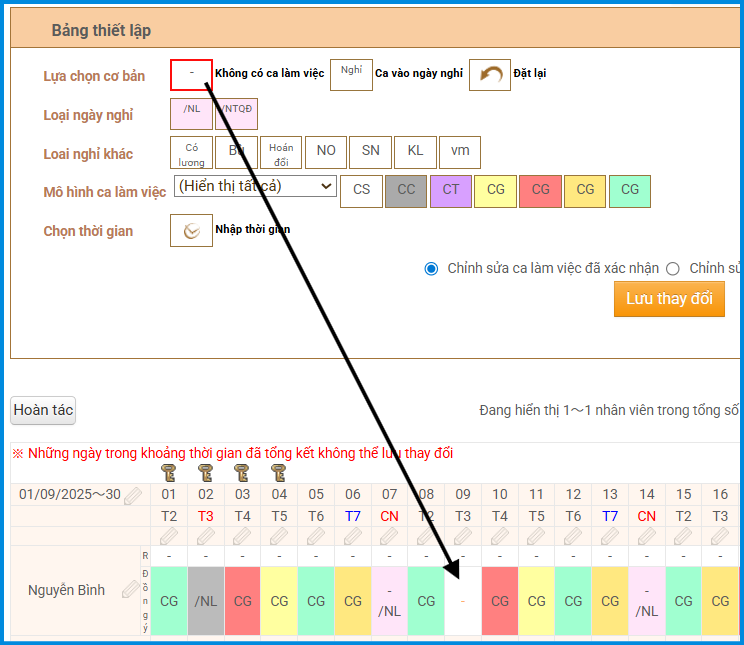744x645 pixels.
Task: Click the Lưu thay đổi save button
Action: click(668, 299)
